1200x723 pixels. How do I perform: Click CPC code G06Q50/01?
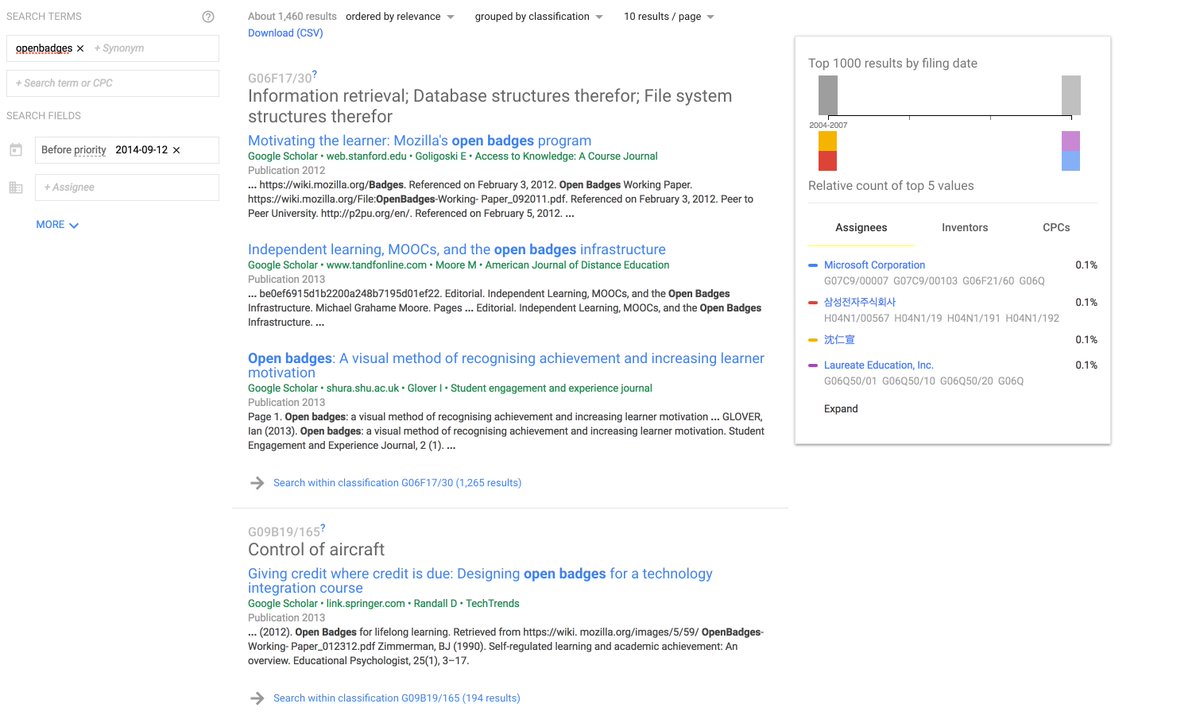click(x=850, y=381)
